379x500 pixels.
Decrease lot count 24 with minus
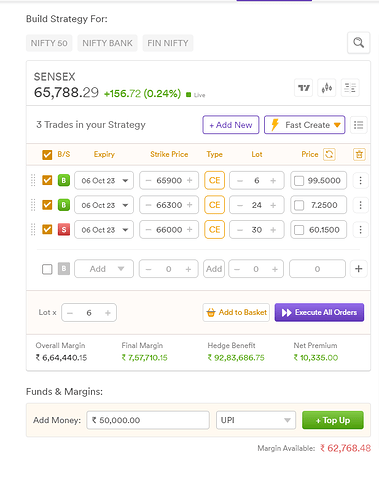coord(240,205)
